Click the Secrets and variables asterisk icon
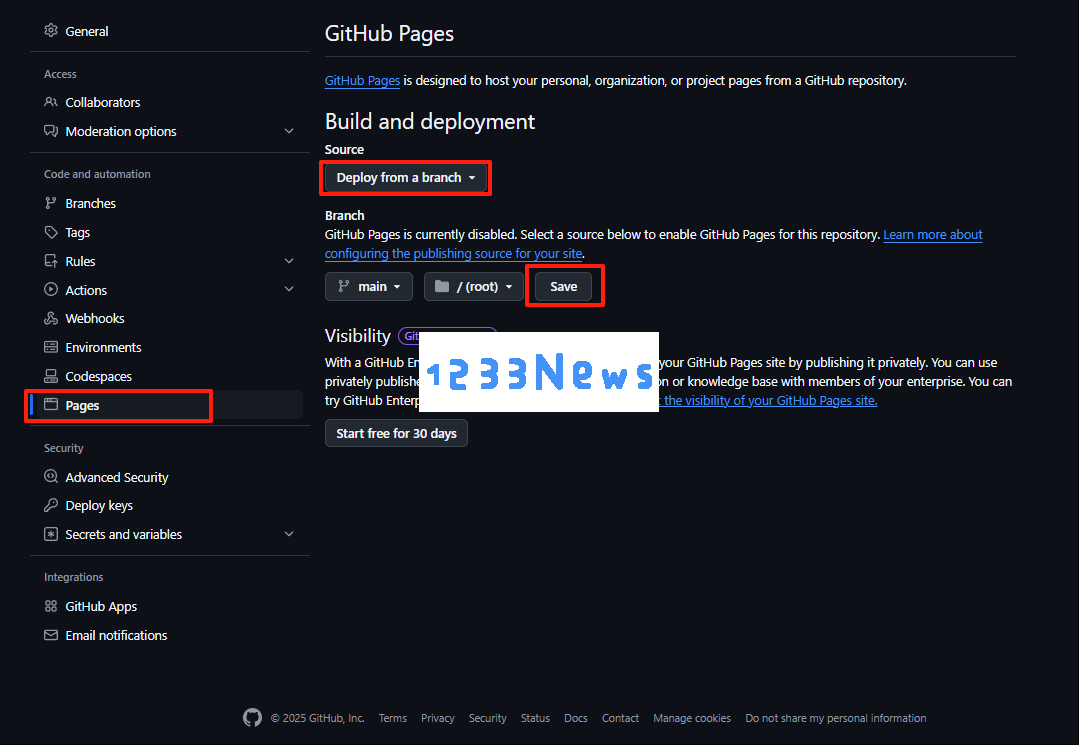Viewport: 1079px width, 745px height. 51,534
